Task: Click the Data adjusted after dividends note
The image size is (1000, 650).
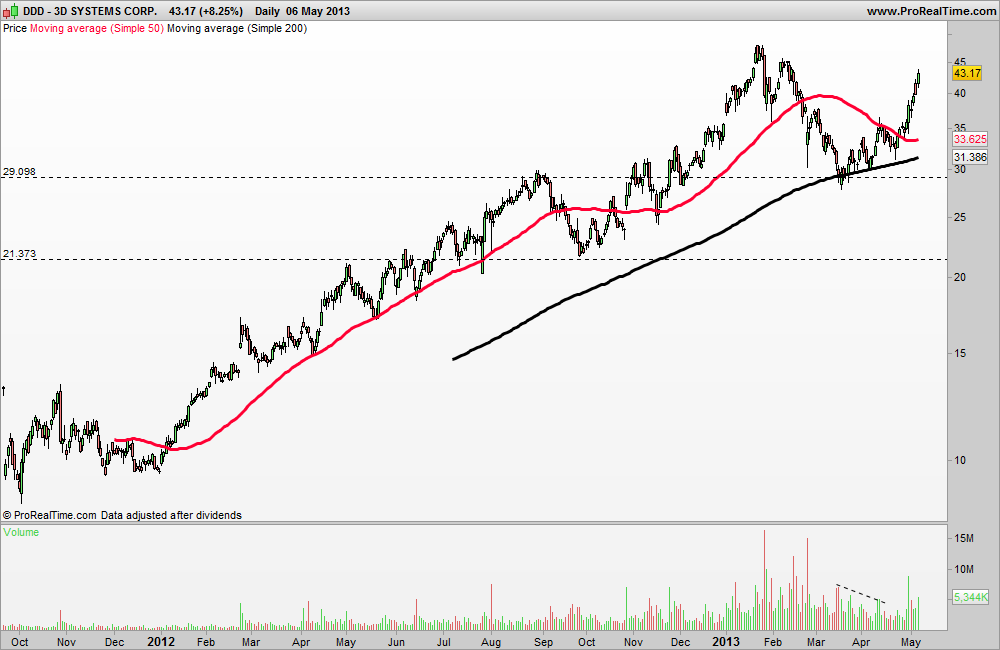Action: click(171, 515)
